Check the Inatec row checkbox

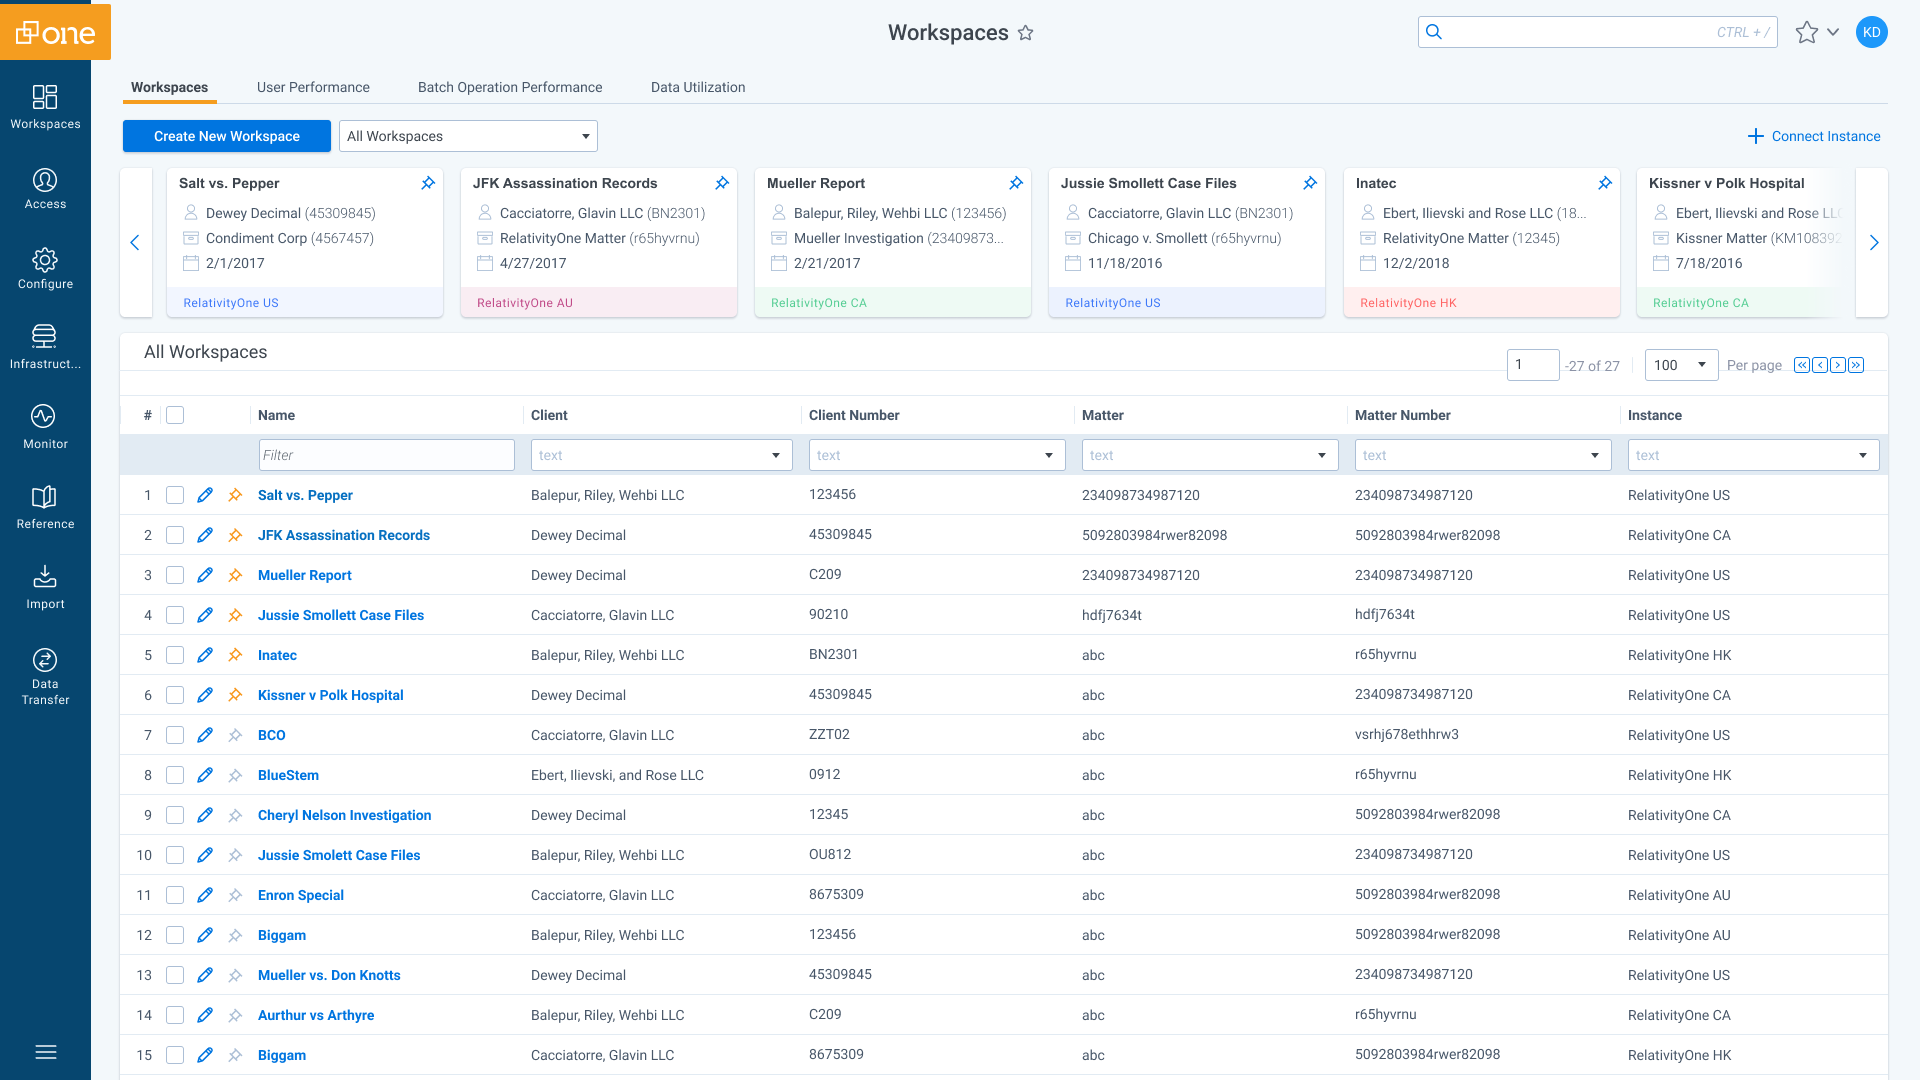175,655
